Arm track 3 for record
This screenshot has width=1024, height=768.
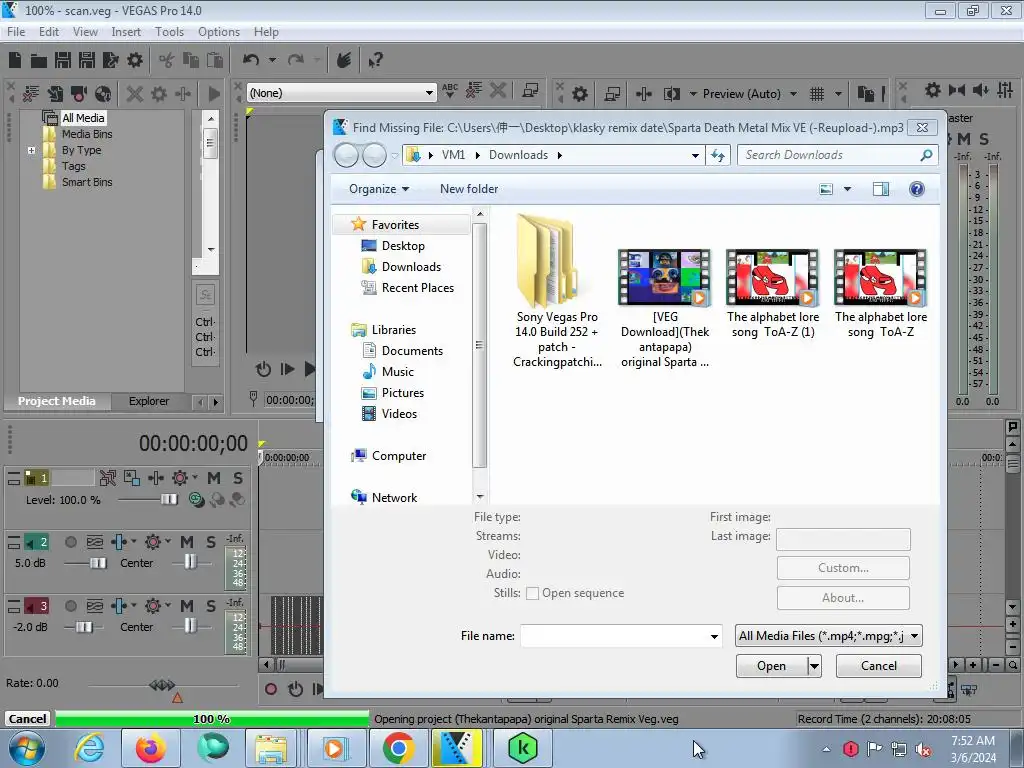(x=71, y=606)
